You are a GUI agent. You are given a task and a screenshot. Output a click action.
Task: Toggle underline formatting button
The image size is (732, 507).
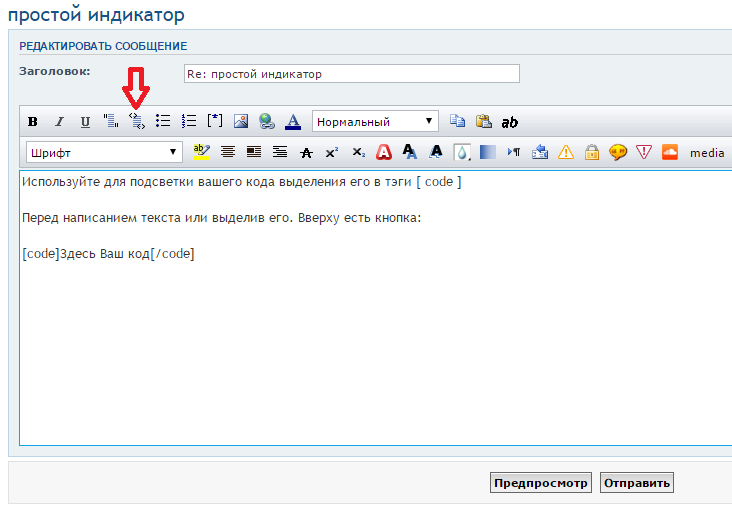click(85, 122)
